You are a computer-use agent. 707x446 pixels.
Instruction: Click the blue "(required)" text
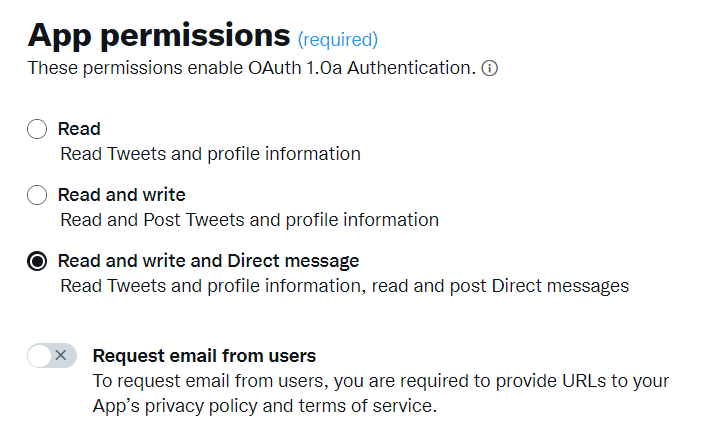338,40
